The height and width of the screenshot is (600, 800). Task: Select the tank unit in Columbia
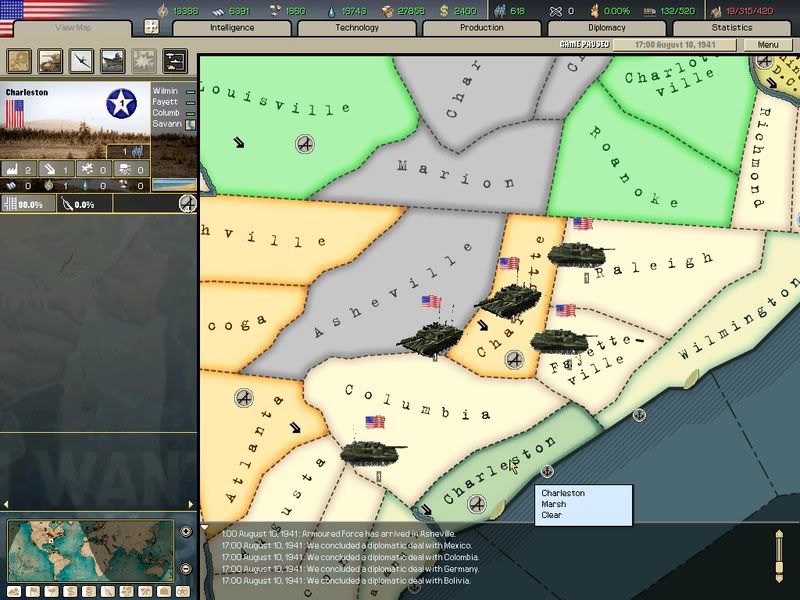pos(371,453)
